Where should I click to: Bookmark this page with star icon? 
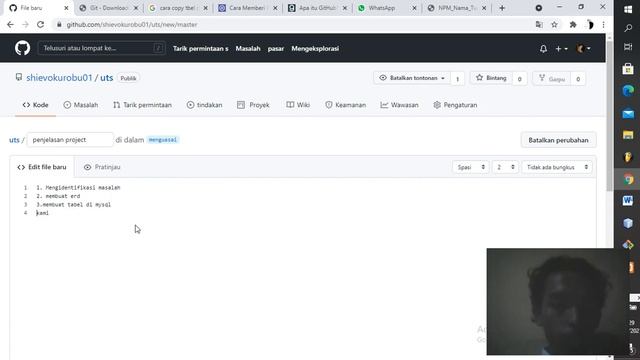coord(554,24)
